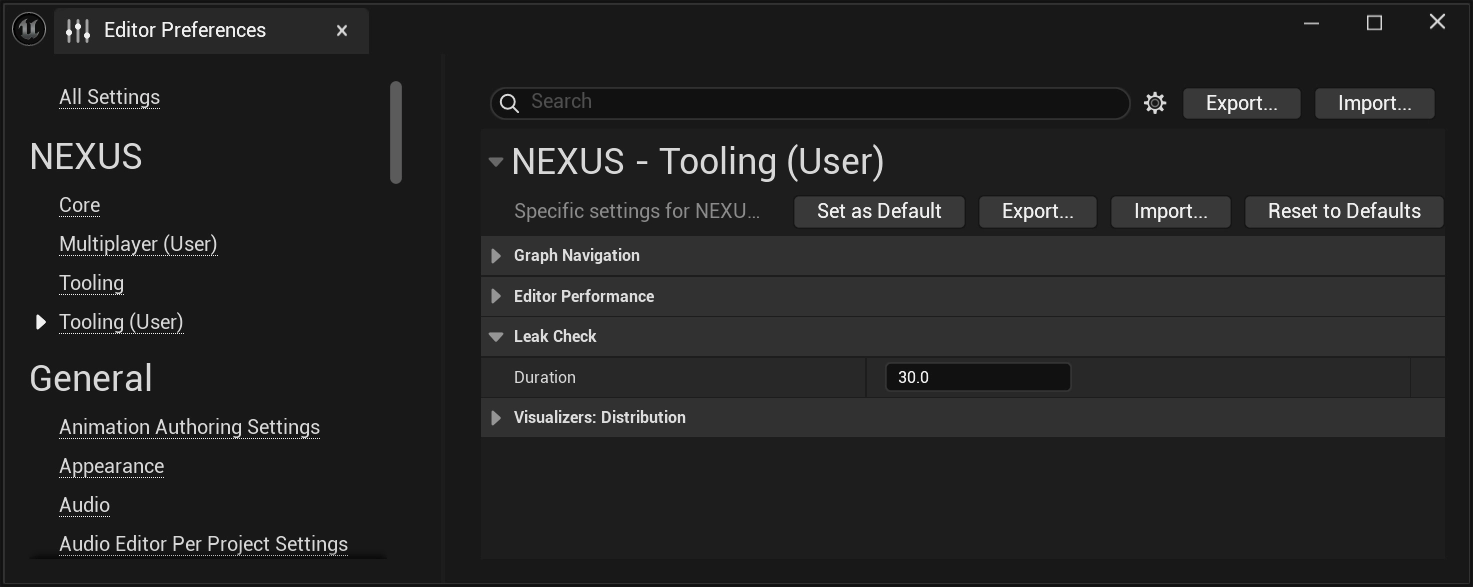Select Core under the NEXUS section
The width and height of the screenshot is (1473, 587).
tap(79, 204)
